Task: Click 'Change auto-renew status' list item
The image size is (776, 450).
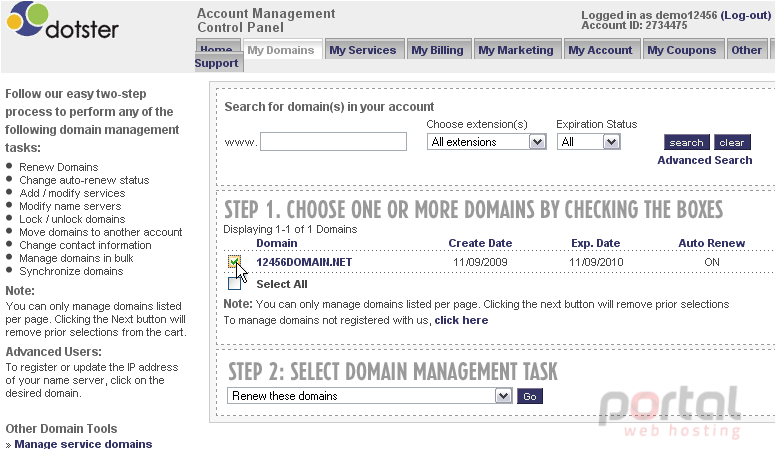Action: tap(84, 180)
